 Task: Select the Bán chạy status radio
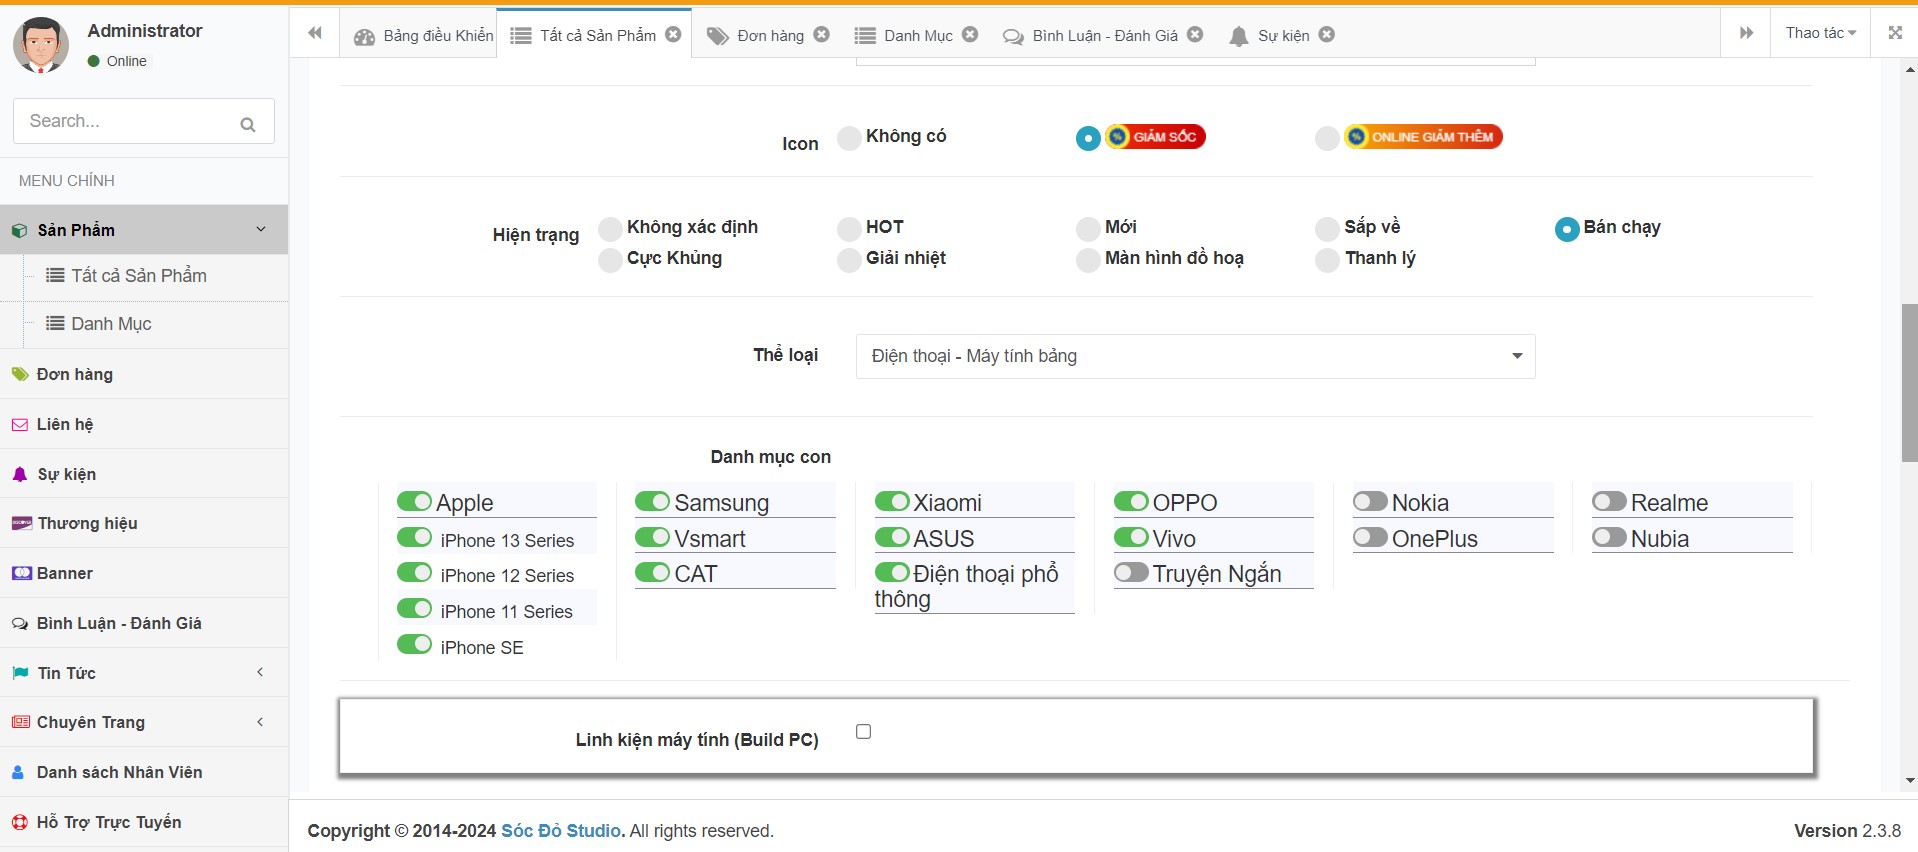[x=1567, y=229]
